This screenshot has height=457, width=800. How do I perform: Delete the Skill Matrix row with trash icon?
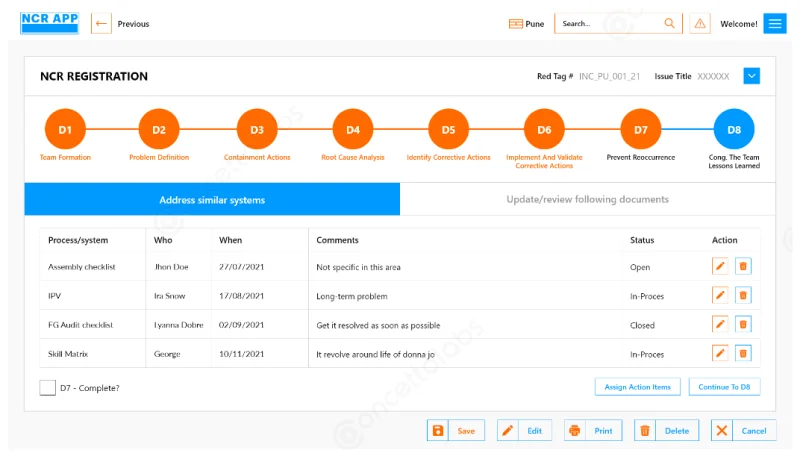click(x=743, y=353)
